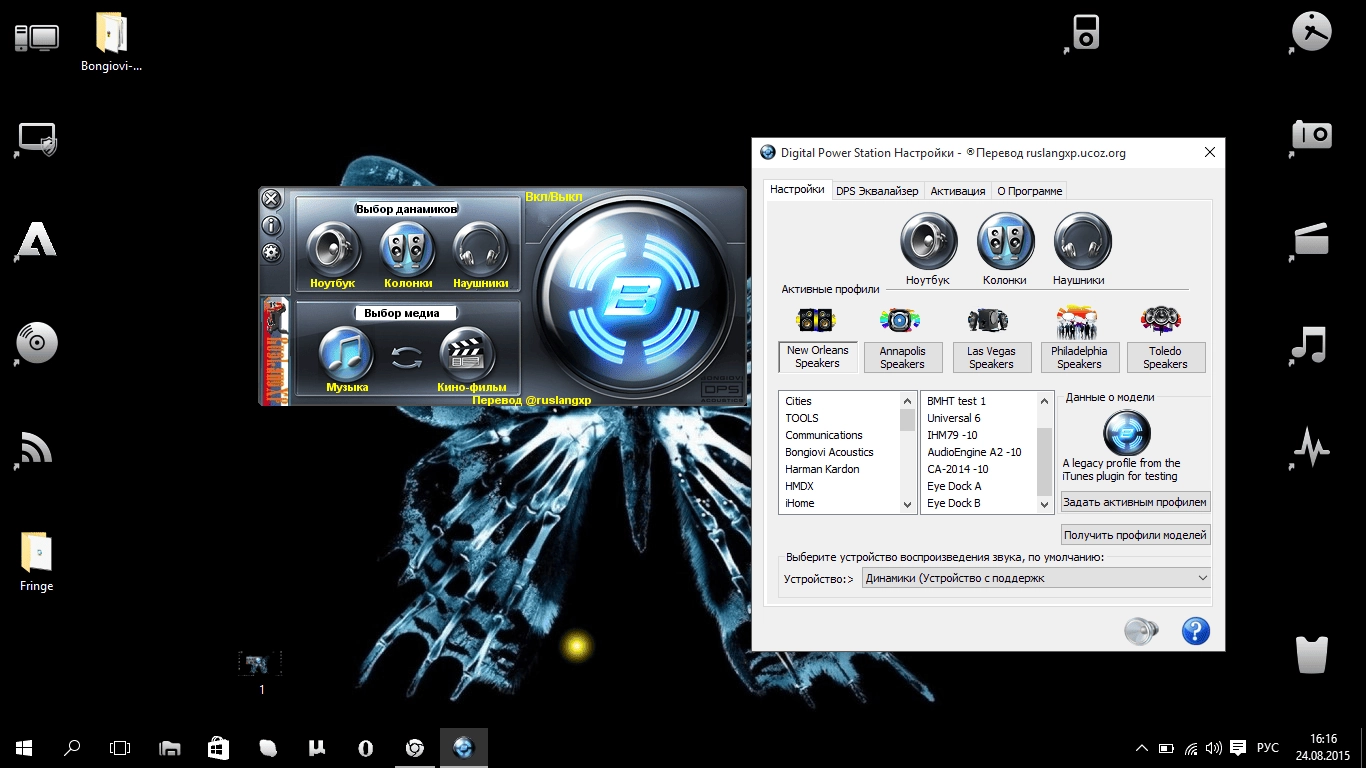Click model list scroll-down arrow
The image size is (1366, 768).
pyautogui.click(x=1045, y=505)
